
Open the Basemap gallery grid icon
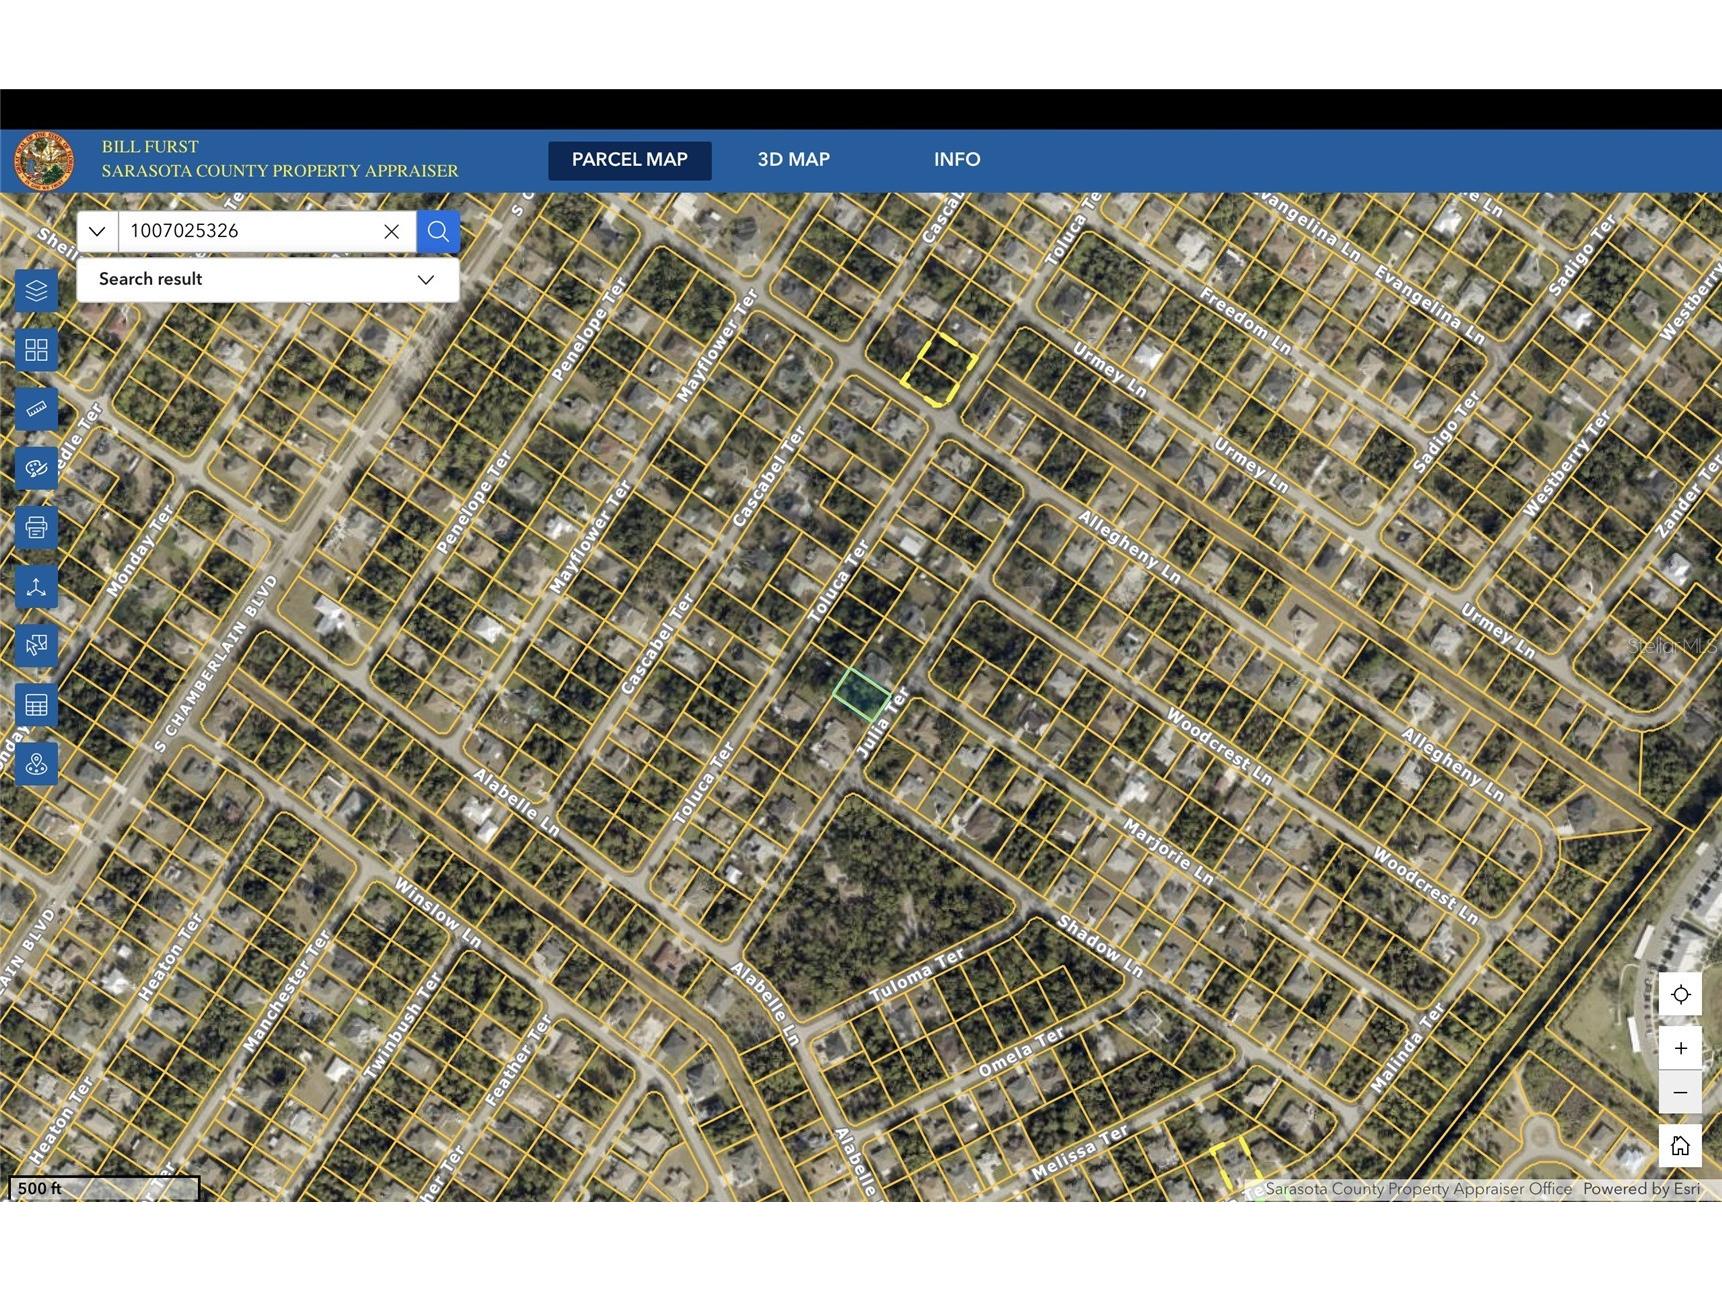(x=36, y=350)
